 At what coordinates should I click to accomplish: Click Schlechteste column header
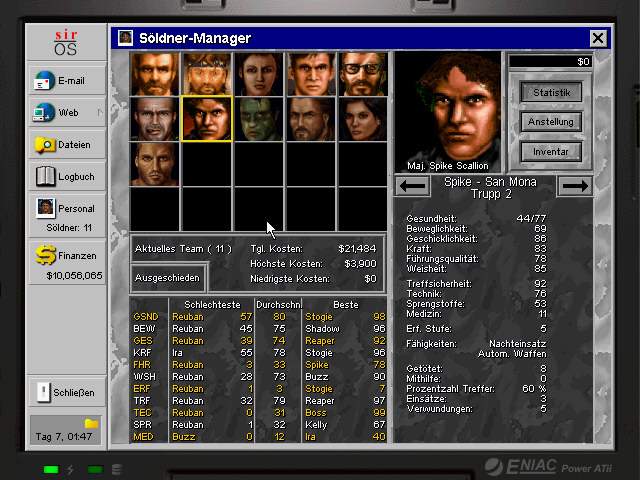tap(212, 304)
